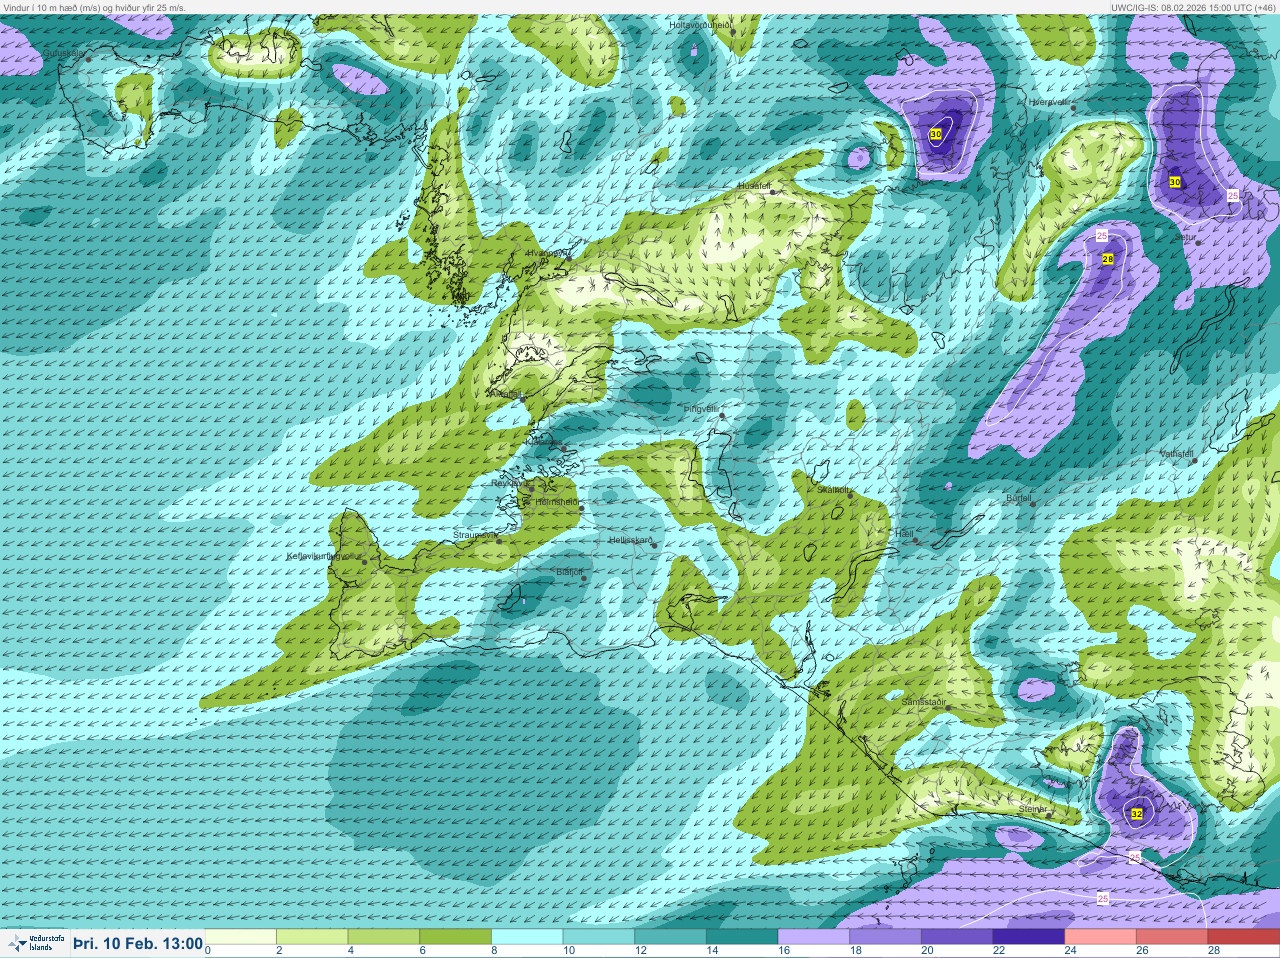Click the yellow 32 gust marker near Steinar
The height and width of the screenshot is (958, 1280).
(1137, 814)
